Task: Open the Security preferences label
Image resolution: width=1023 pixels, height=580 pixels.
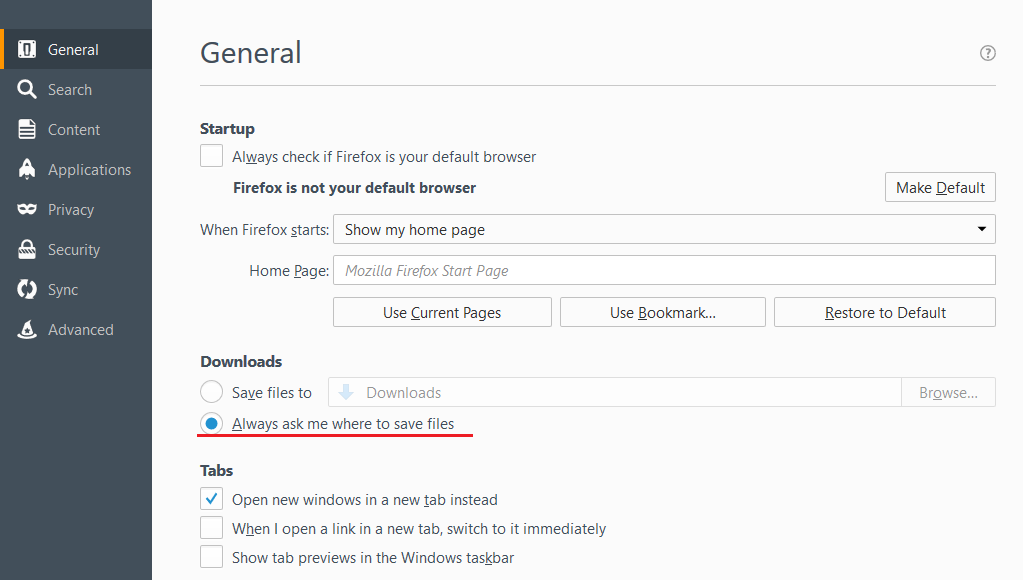Action: [74, 250]
